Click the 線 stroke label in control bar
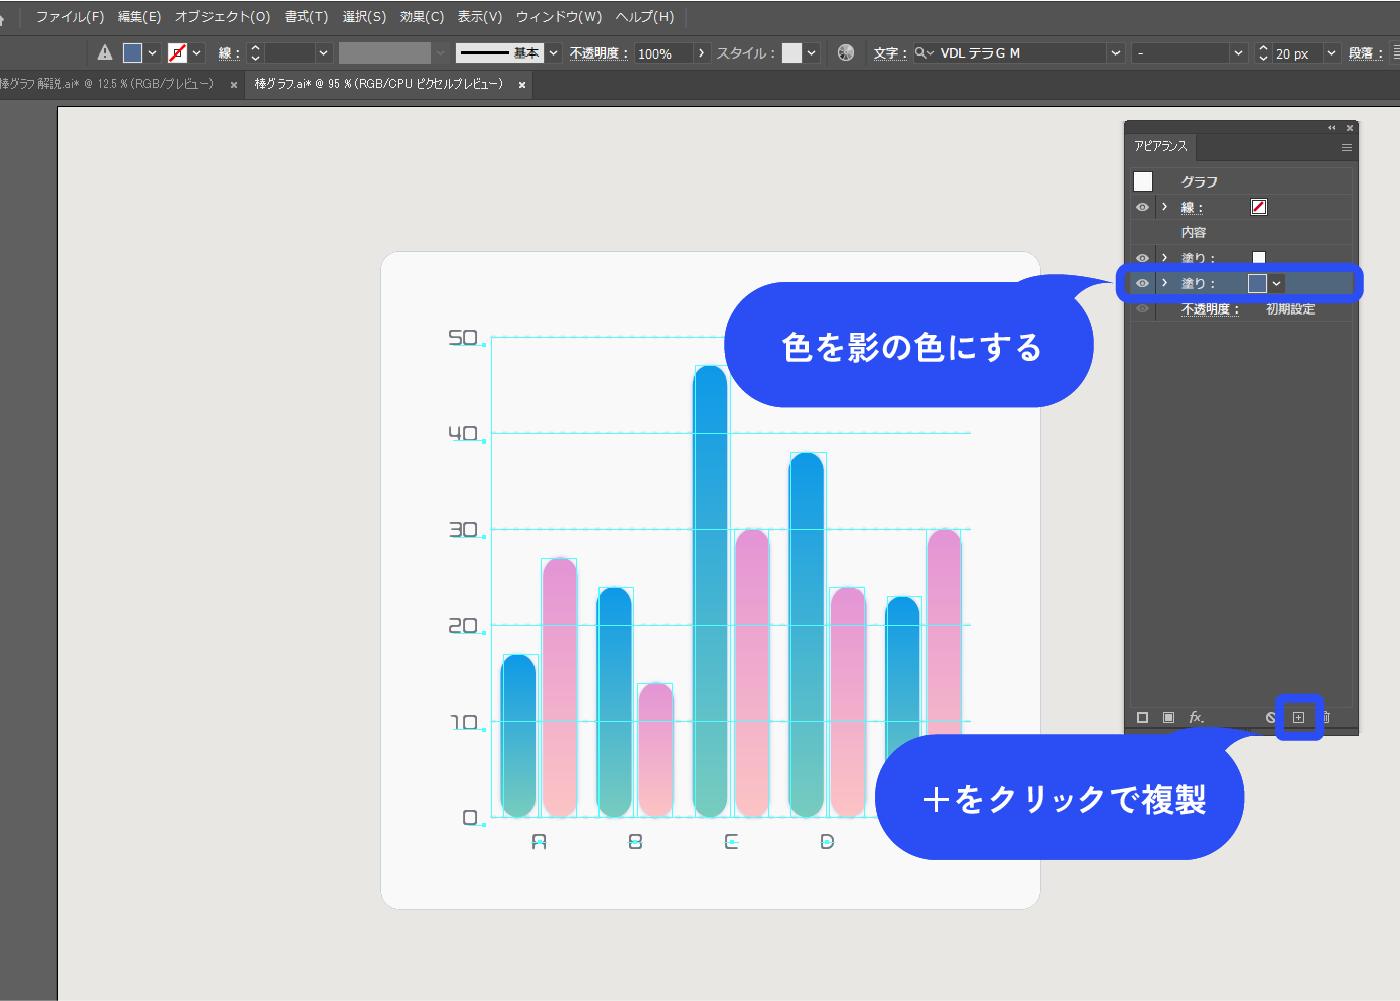 click(x=229, y=54)
